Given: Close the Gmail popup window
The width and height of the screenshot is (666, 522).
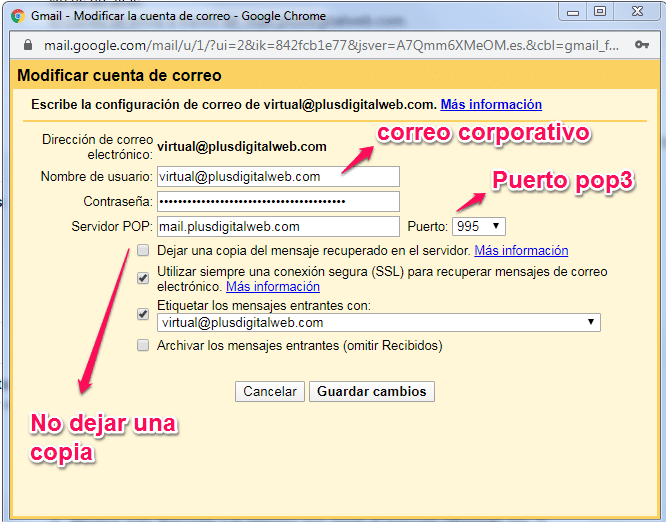Looking at the screenshot, I should pyautogui.click(x=637, y=11).
